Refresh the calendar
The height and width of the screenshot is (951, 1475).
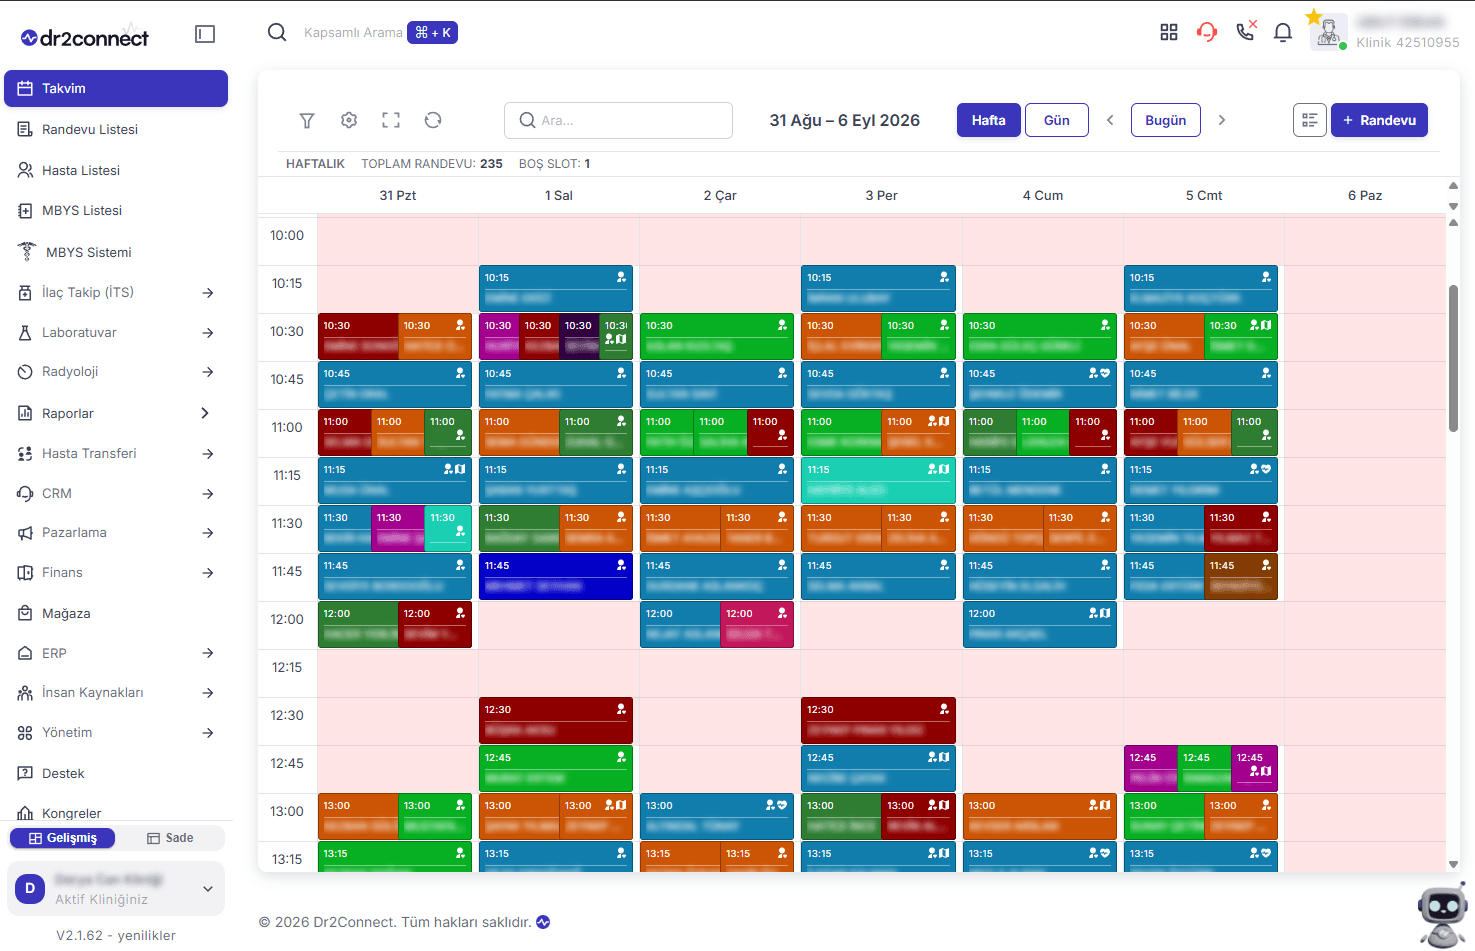coord(433,120)
